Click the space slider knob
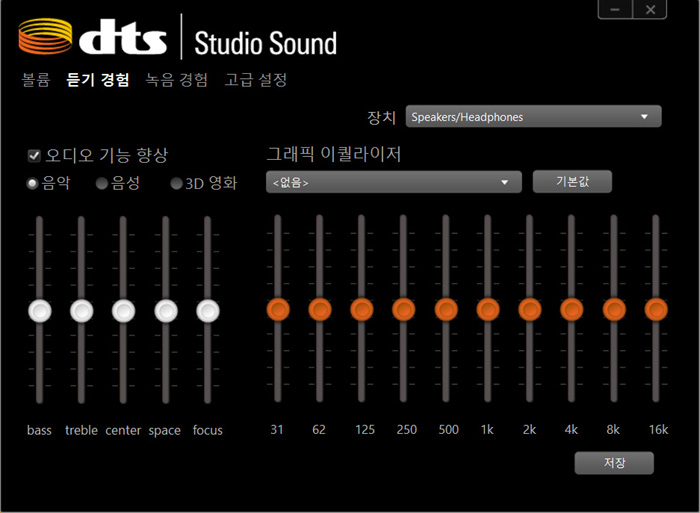700x513 pixels. tap(166, 311)
